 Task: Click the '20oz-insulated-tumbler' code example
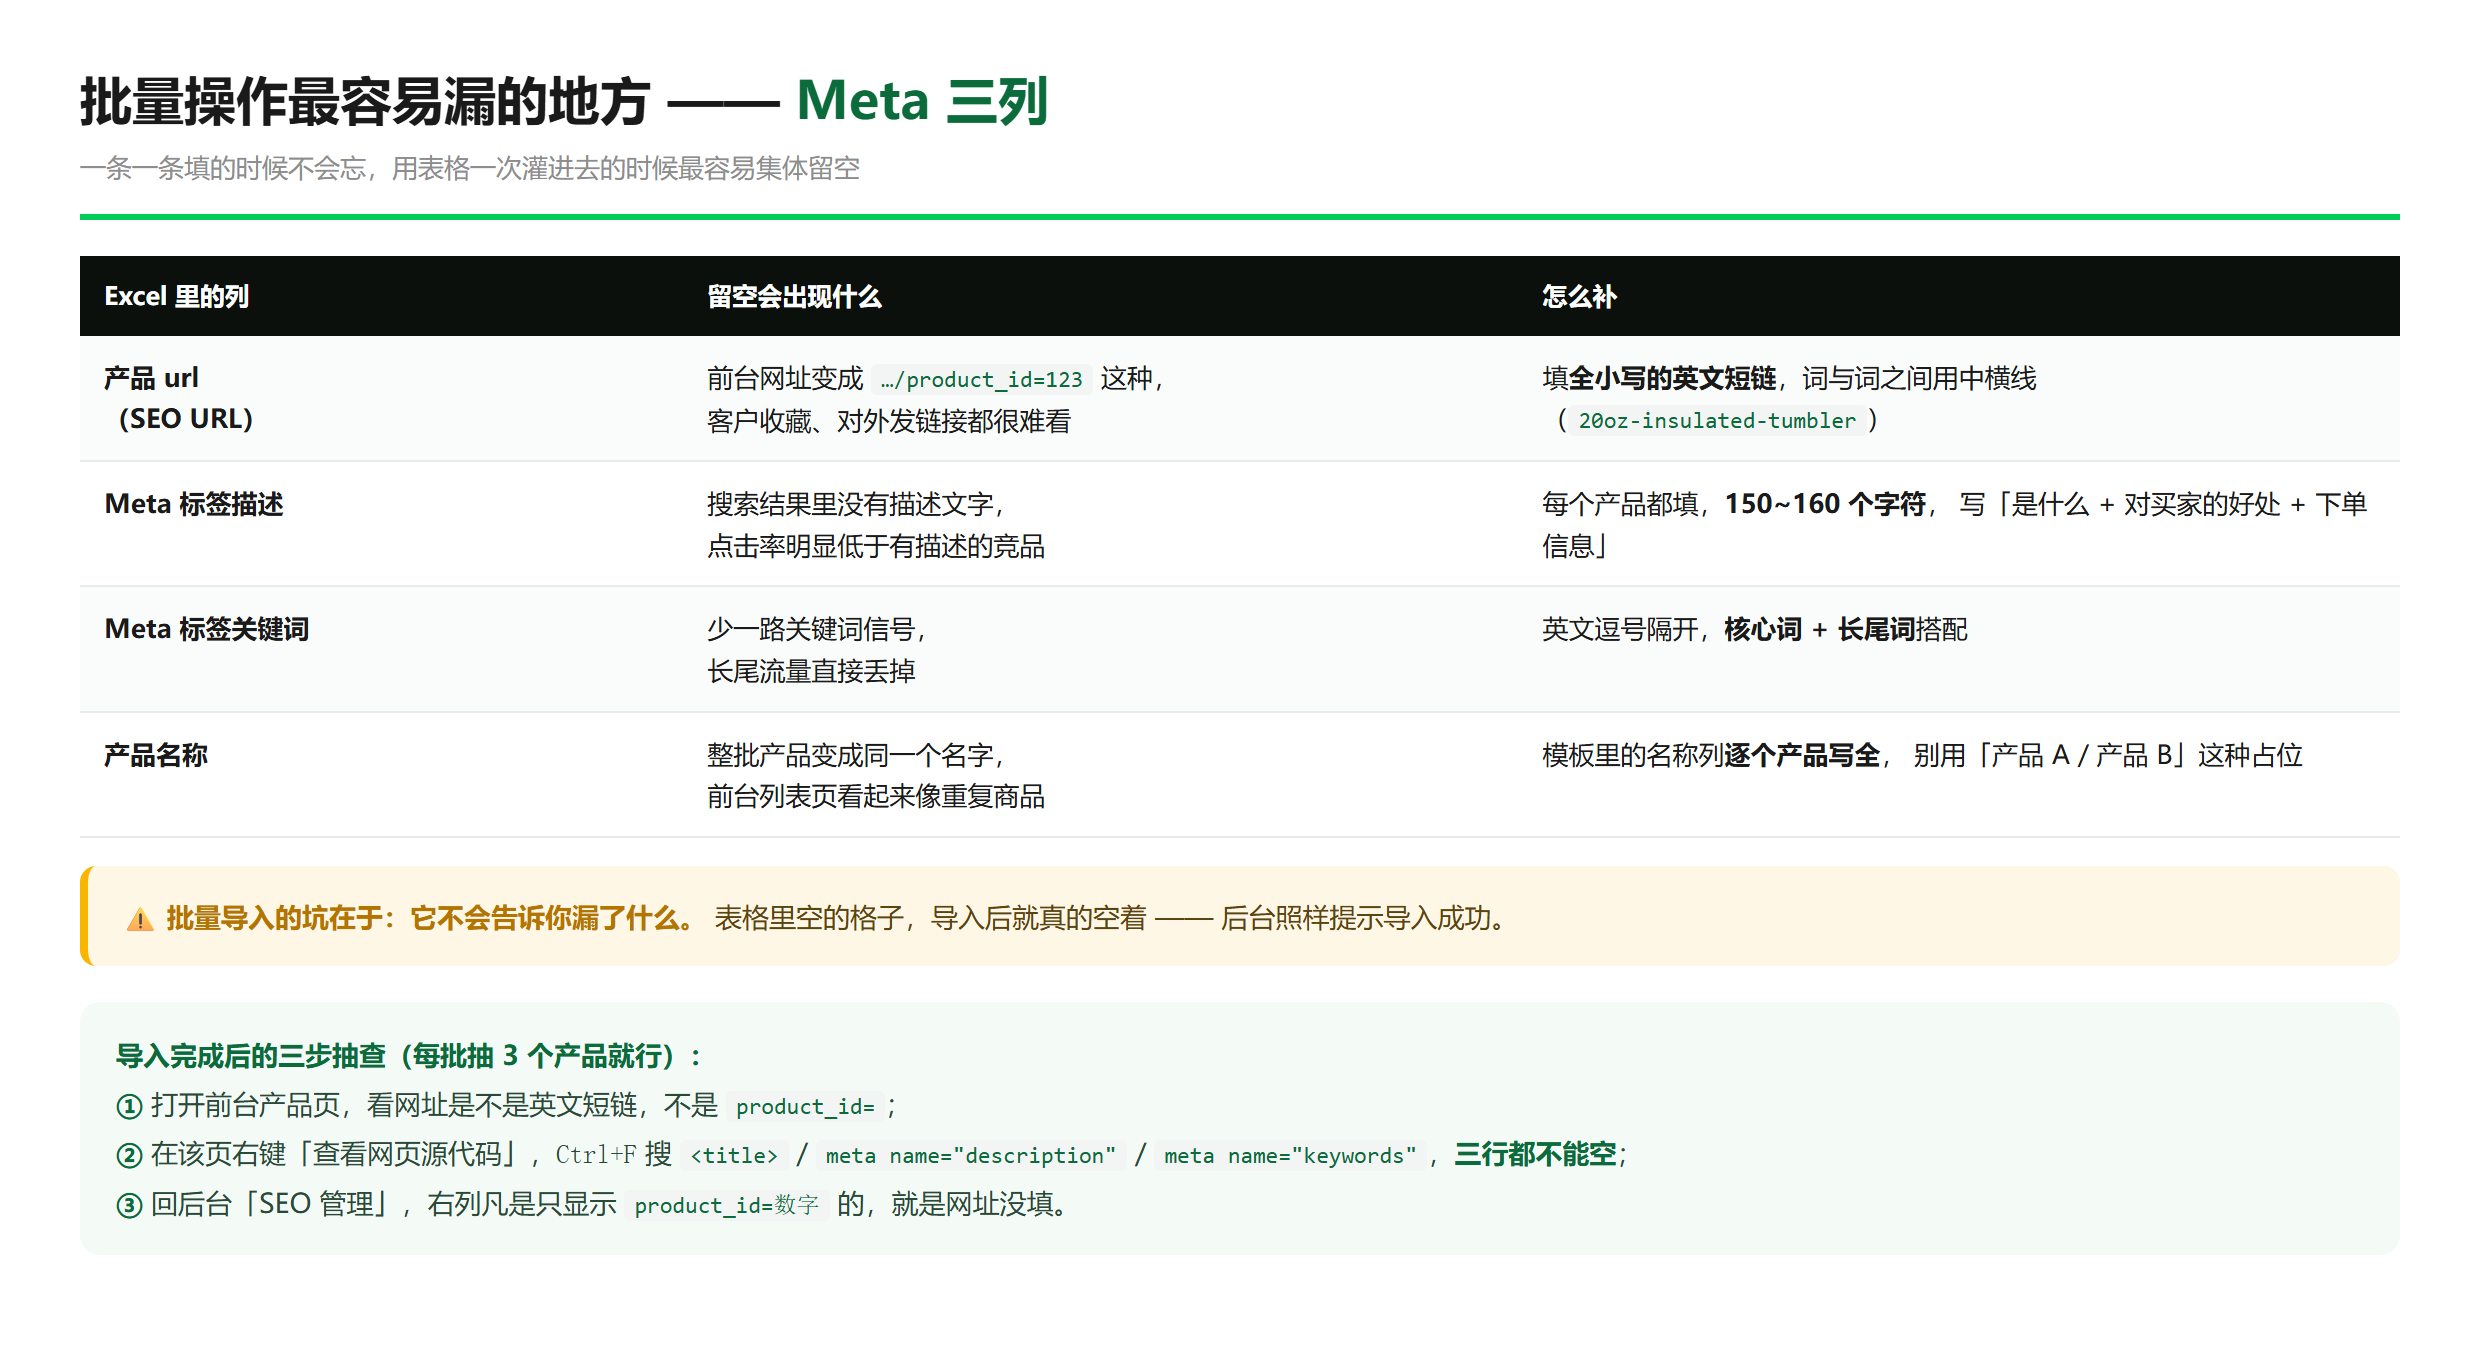[x=1717, y=421]
